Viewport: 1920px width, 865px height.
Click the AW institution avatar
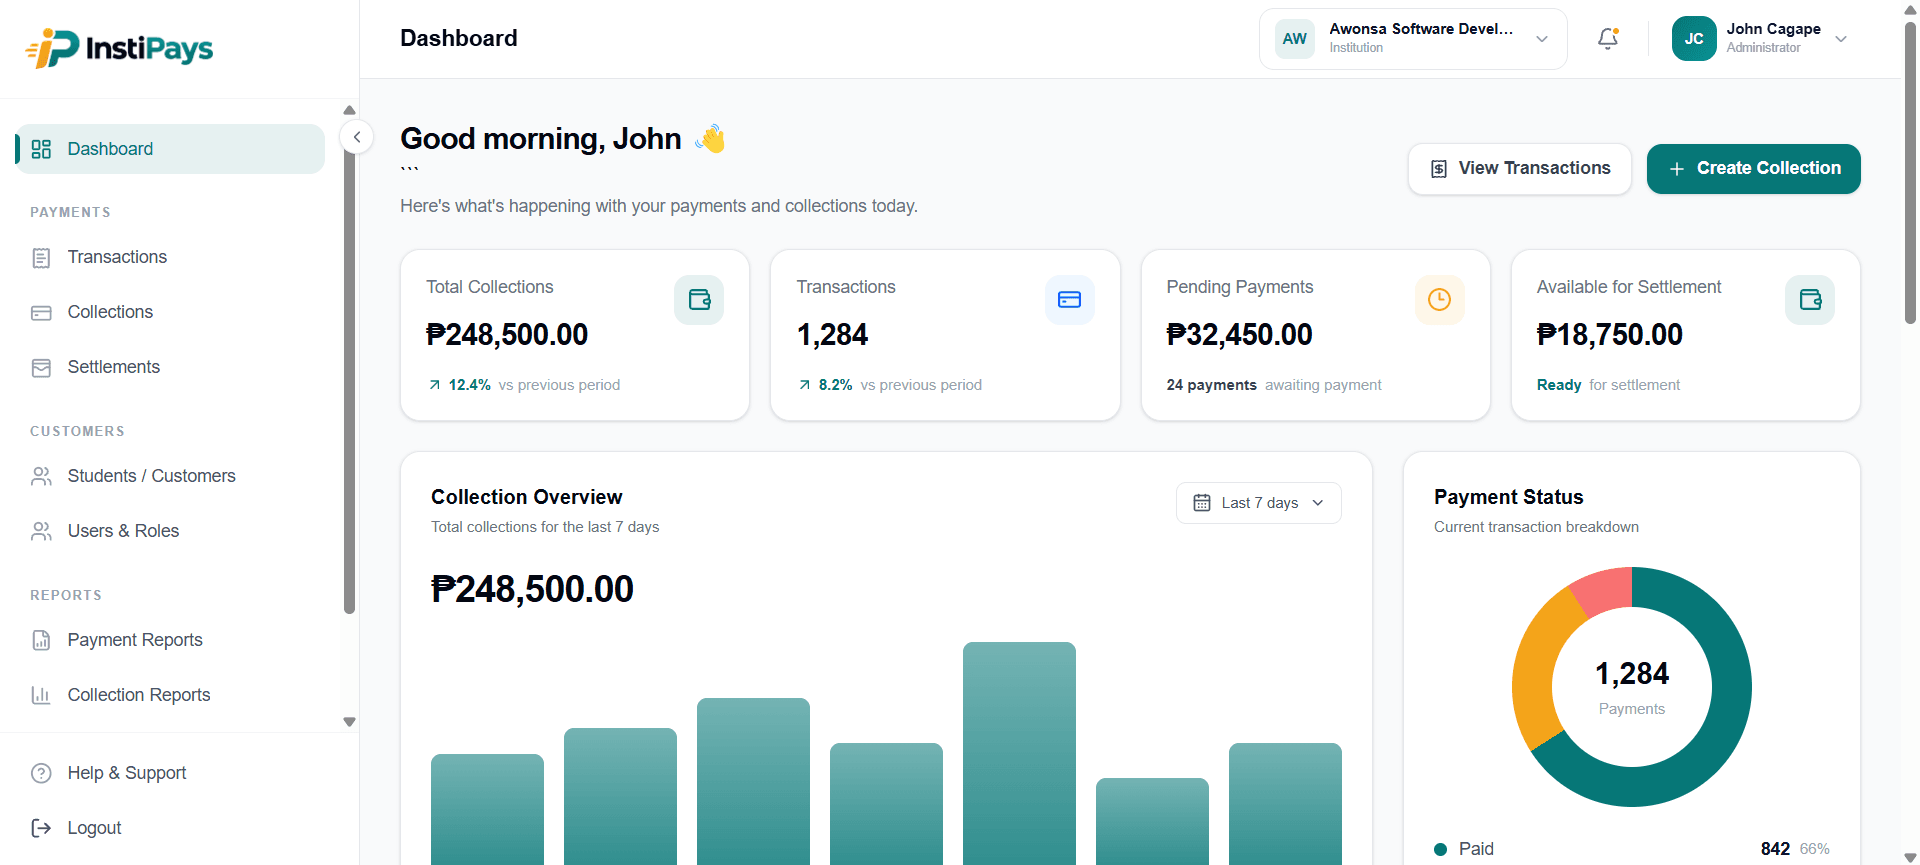1295,39
